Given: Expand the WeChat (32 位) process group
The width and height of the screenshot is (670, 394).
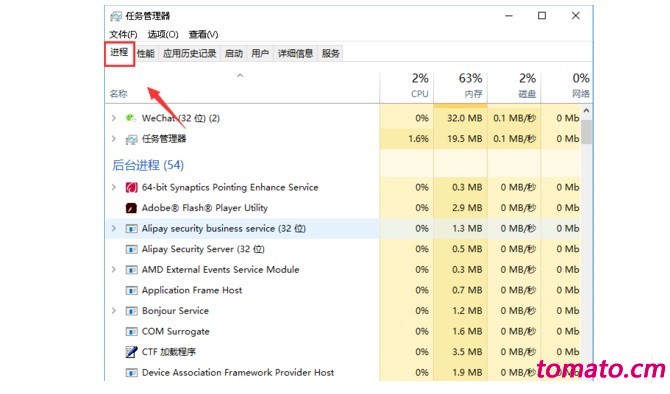Looking at the screenshot, I should (114, 118).
